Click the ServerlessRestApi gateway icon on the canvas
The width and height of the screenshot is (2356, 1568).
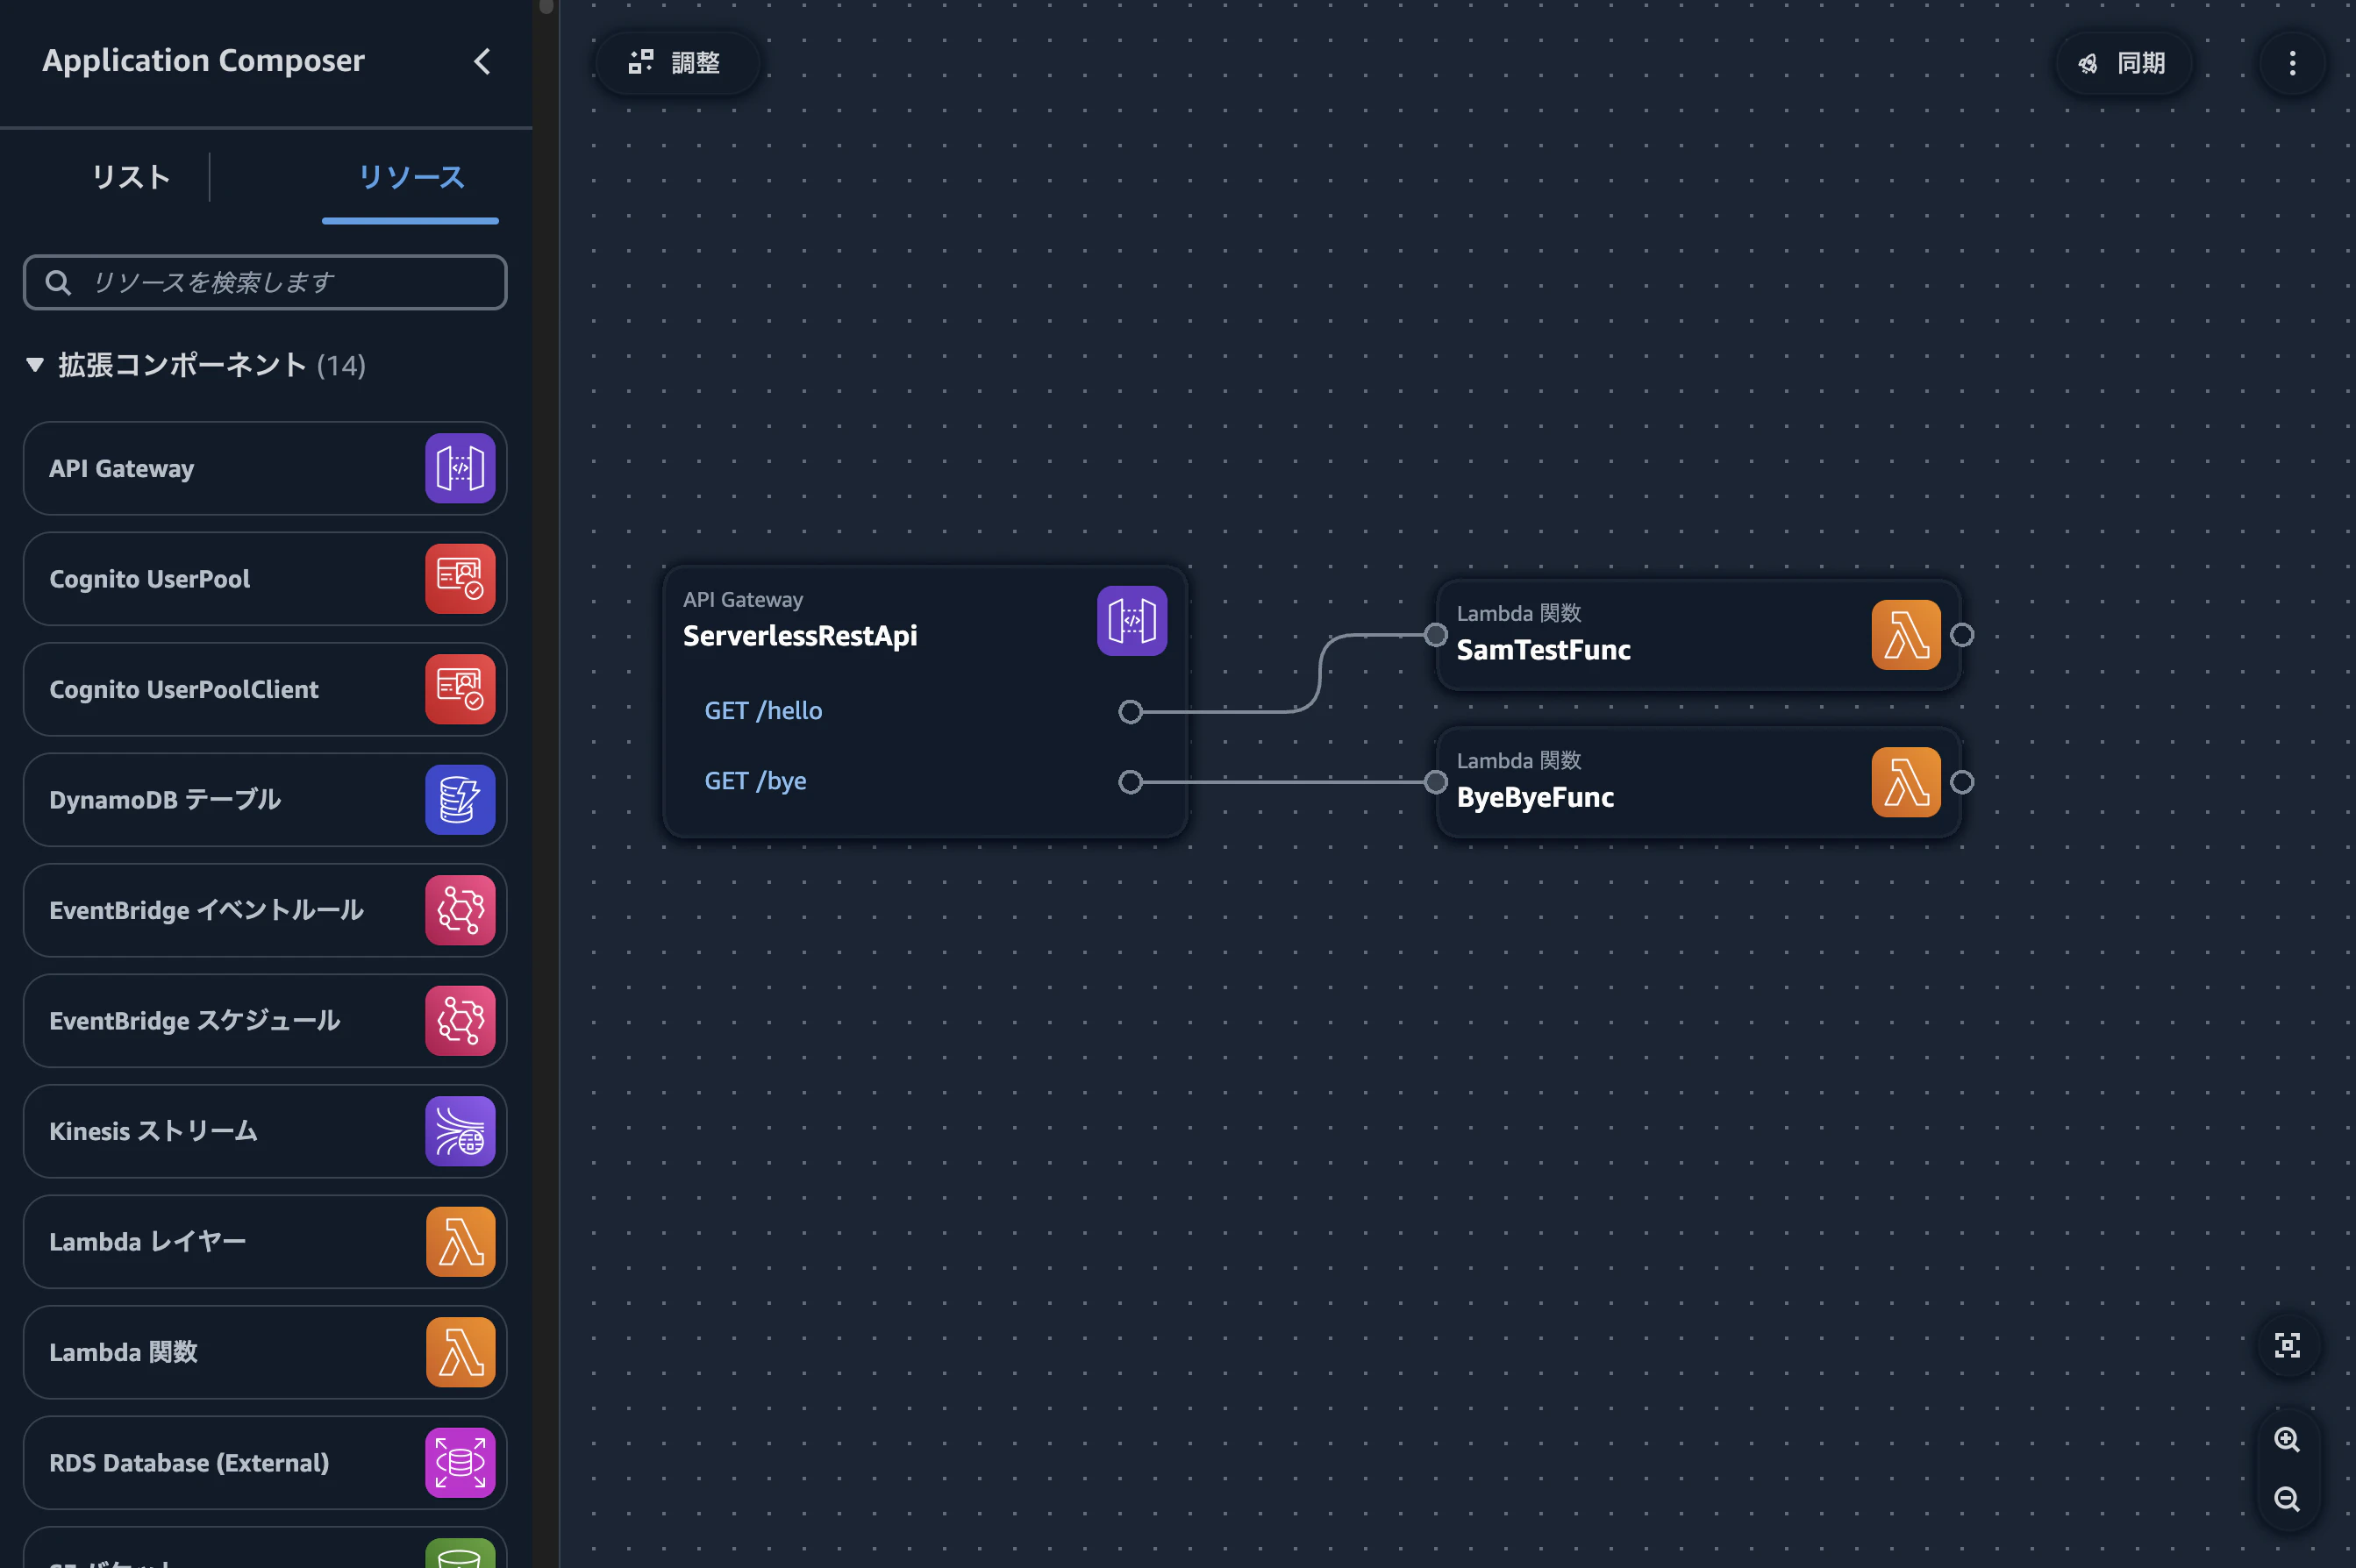(1132, 621)
